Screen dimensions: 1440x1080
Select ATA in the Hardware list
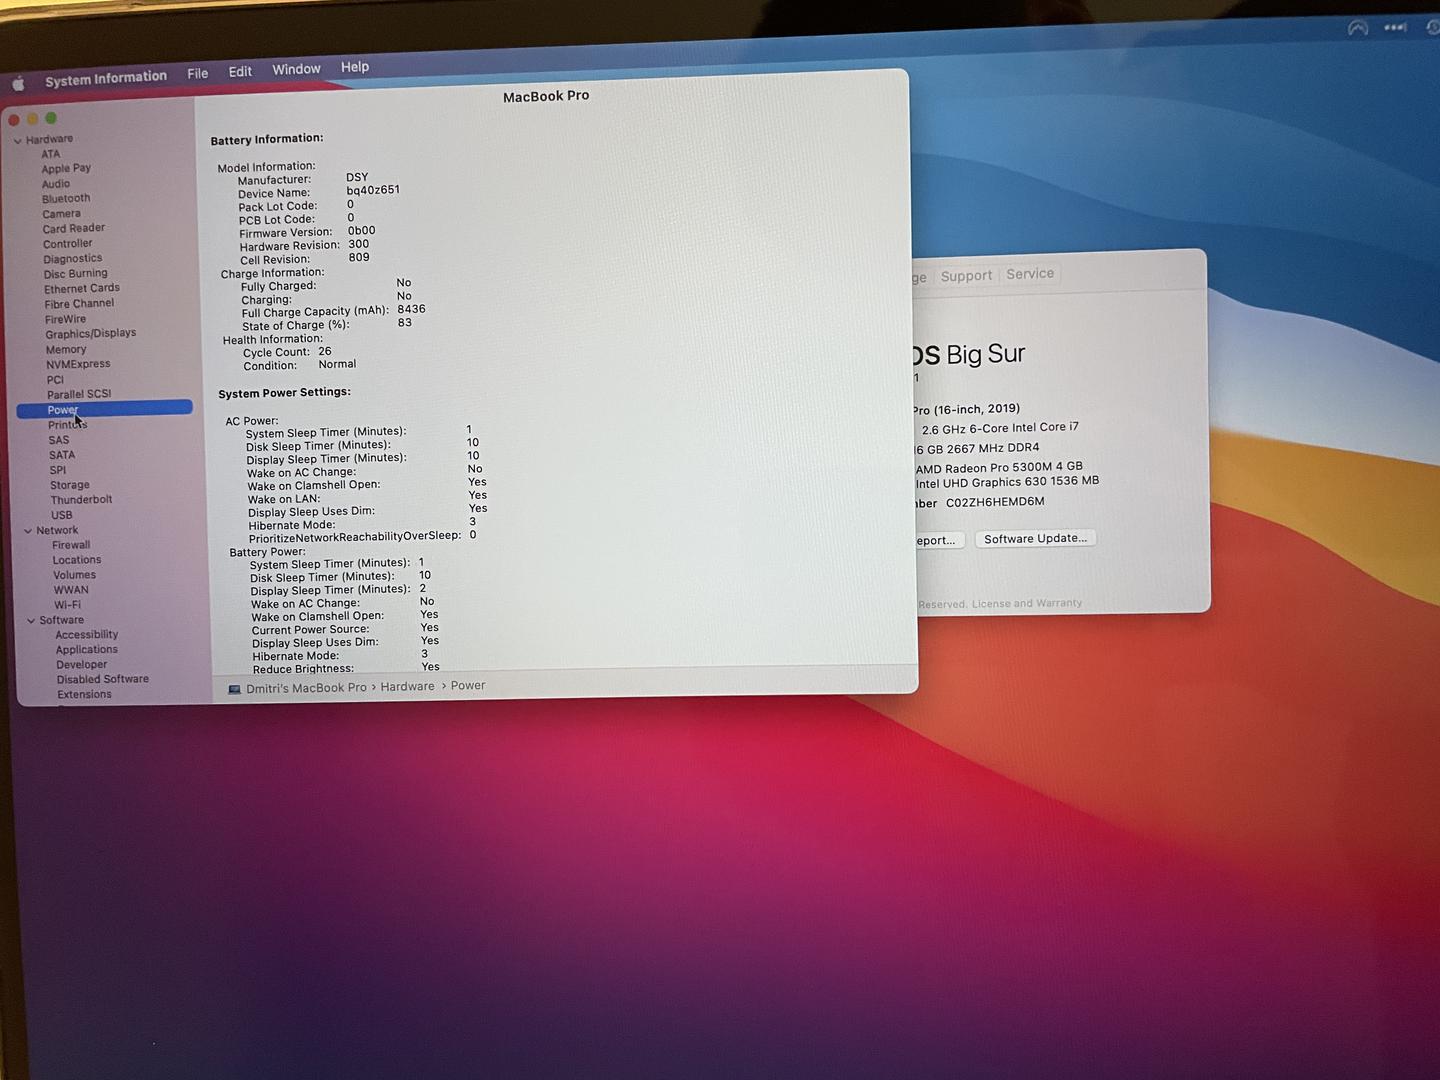coord(51,154)
